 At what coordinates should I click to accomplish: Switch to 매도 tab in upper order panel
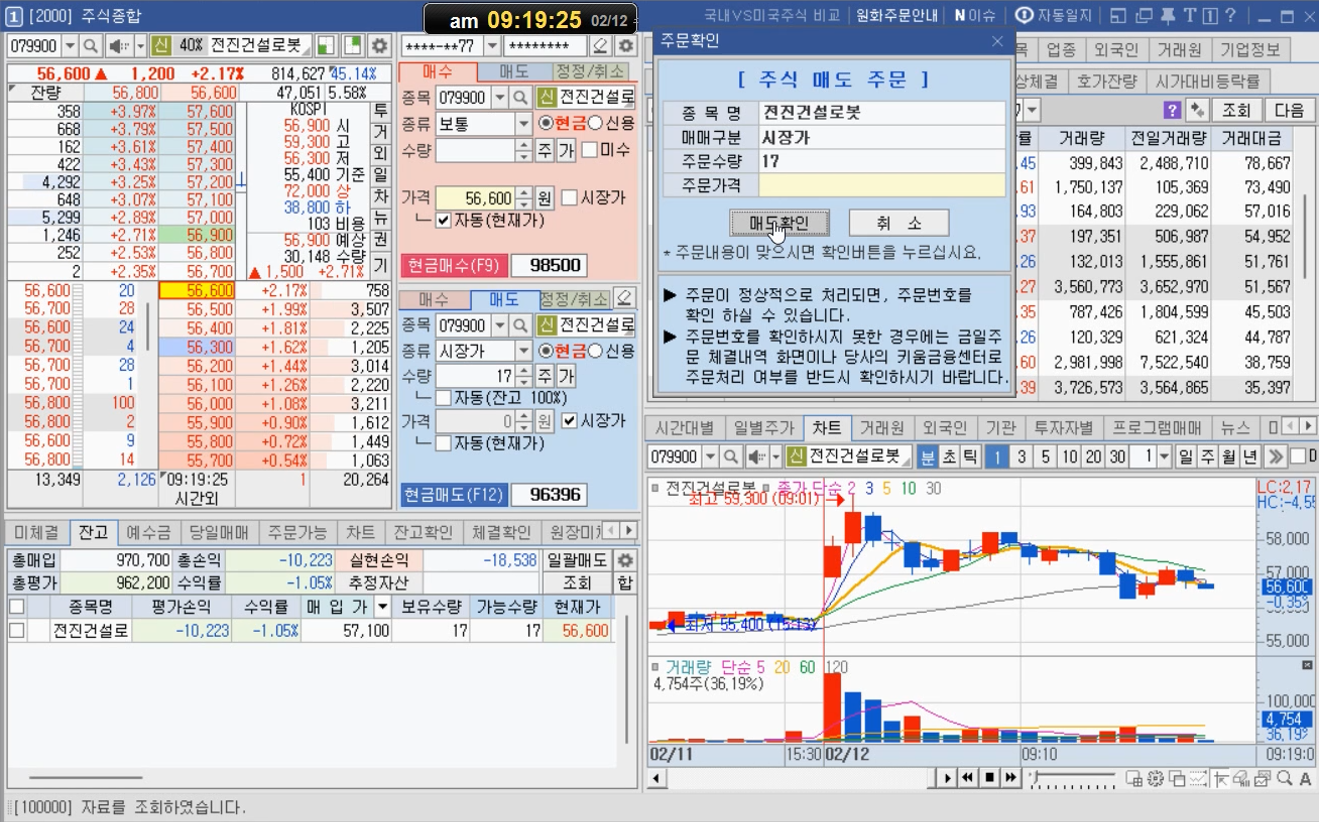pos(514,71)
